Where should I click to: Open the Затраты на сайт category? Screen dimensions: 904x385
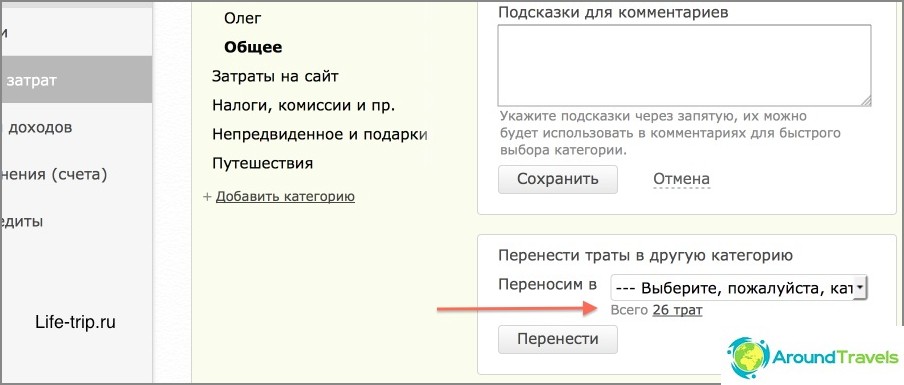click(275, 76)
